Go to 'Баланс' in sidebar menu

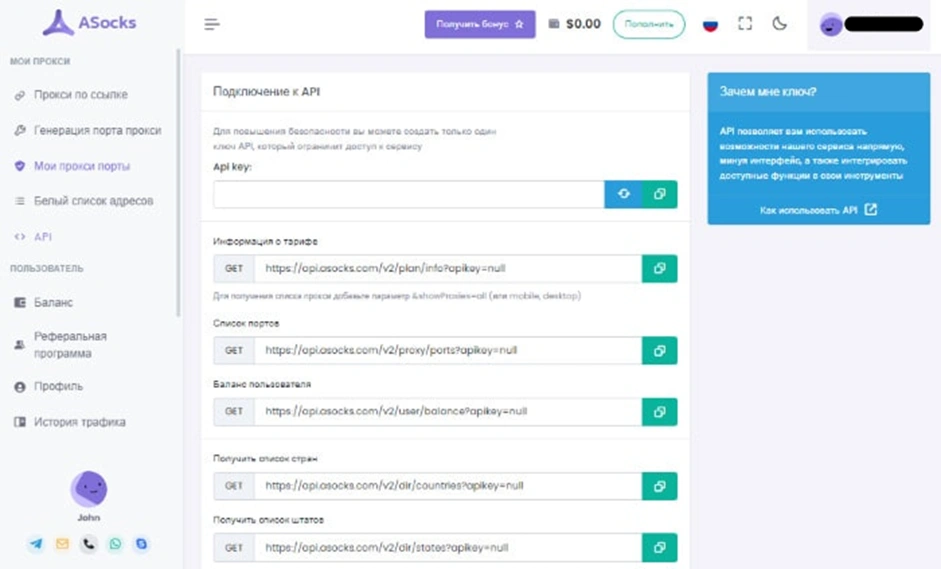click(x=53, y=302)
